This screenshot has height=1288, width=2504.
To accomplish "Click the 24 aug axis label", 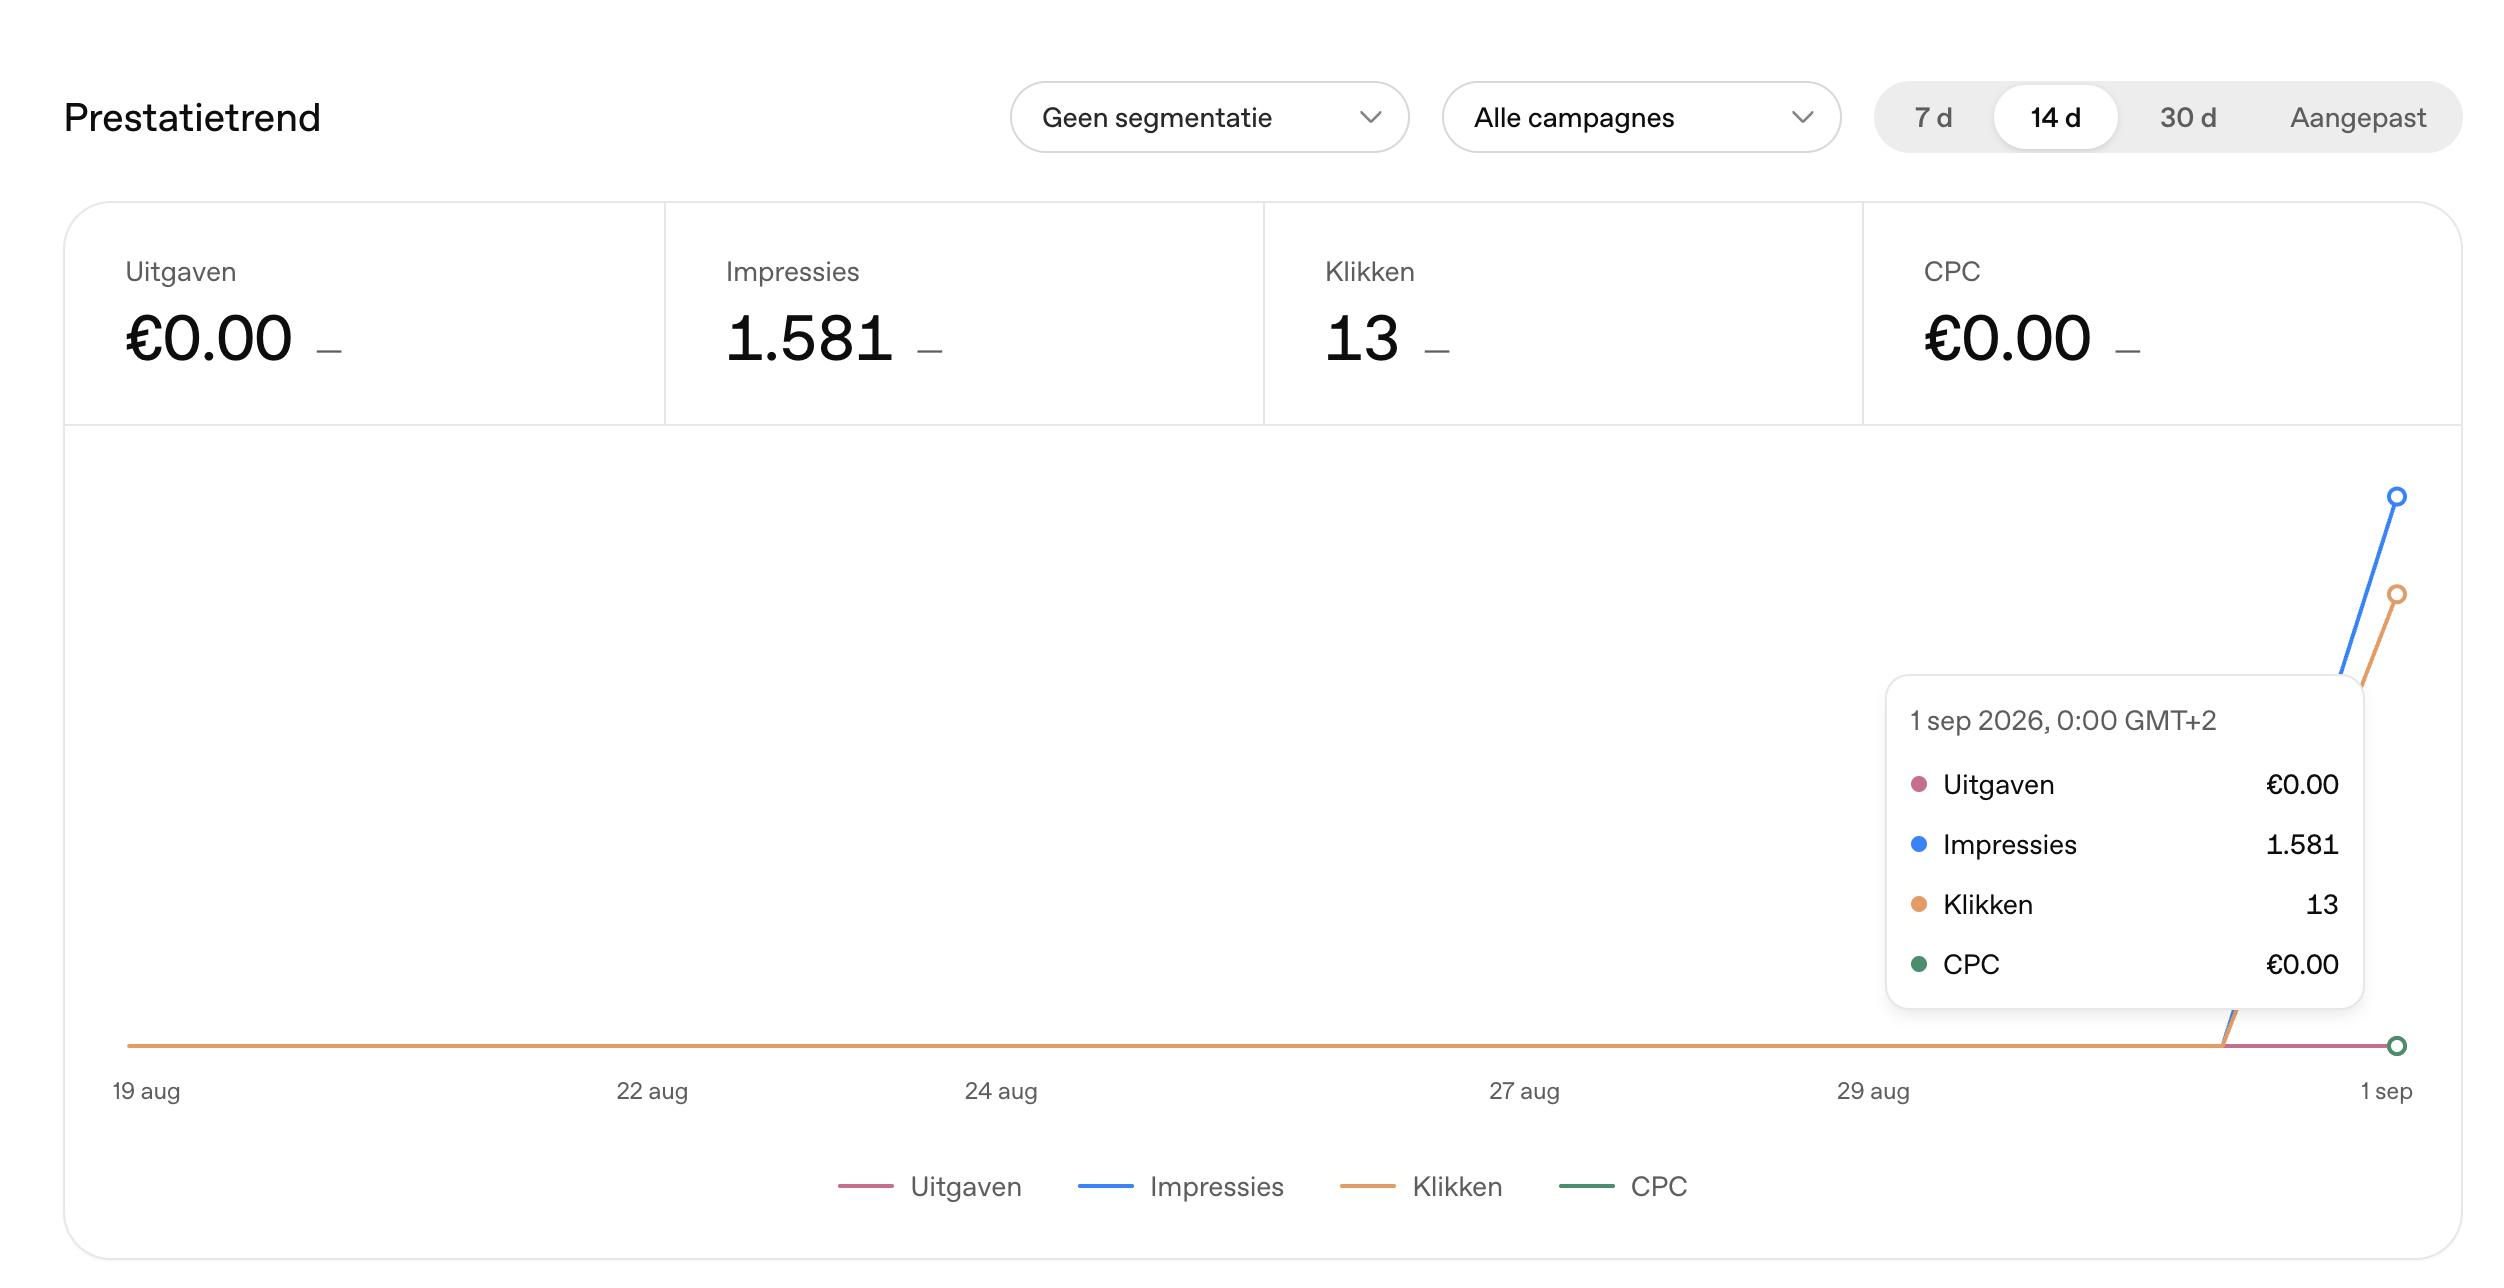I will tap(1001, 1091).
